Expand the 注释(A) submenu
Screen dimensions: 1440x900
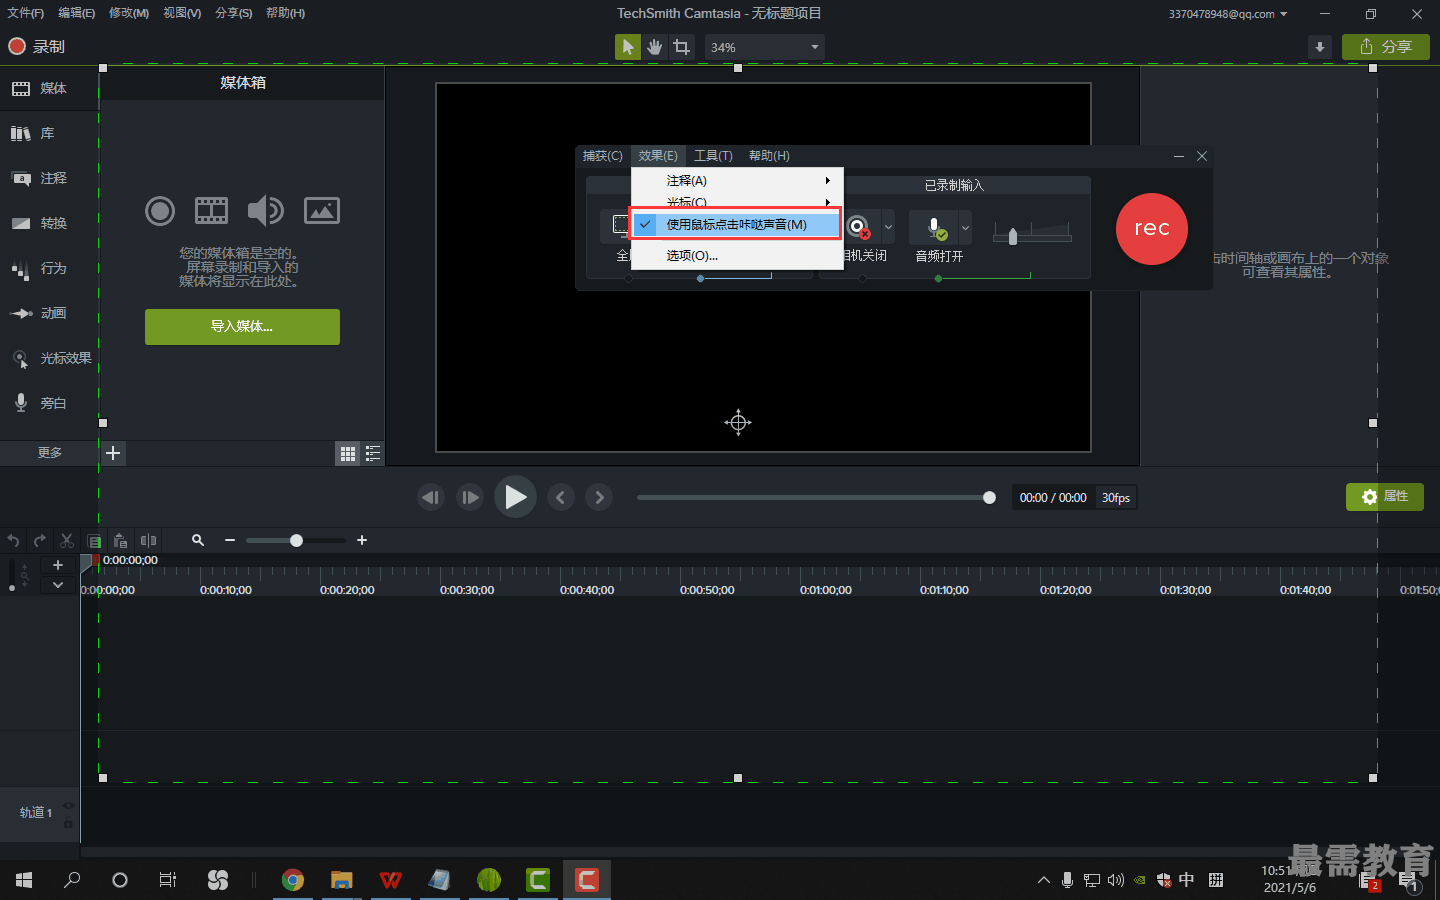pos(738,181)
